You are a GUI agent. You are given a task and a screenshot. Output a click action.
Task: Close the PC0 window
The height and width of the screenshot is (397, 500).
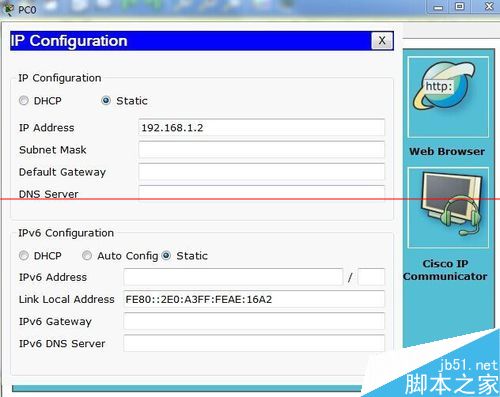(489, 7)
